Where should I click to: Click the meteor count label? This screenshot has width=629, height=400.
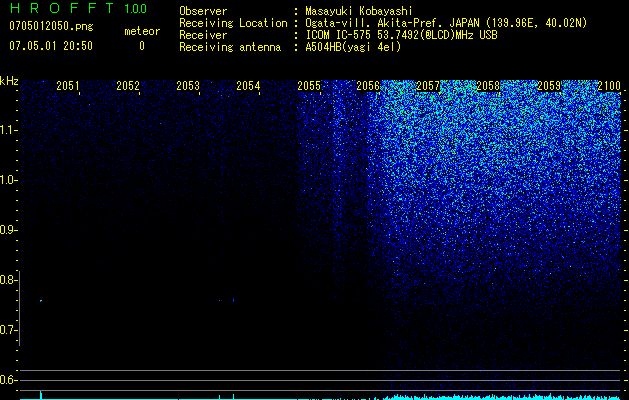pyautogui.click(x=142, y=31)
